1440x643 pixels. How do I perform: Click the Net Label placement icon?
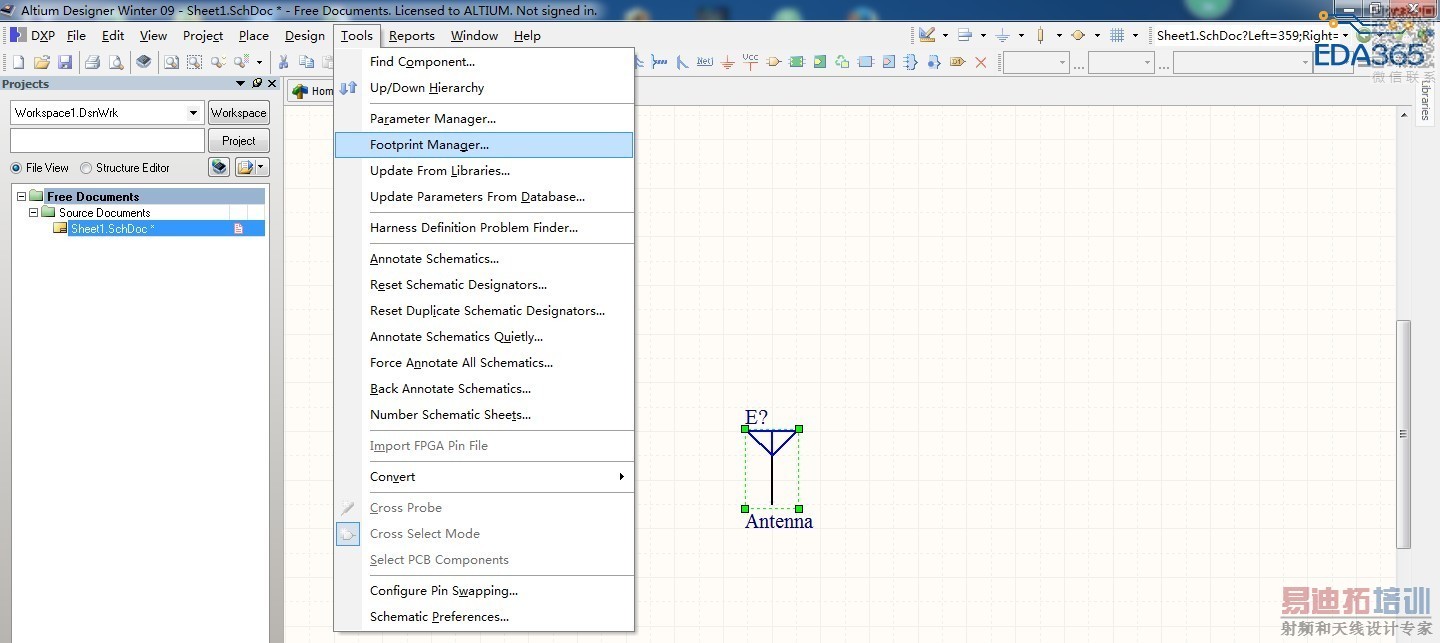point(705,62)
